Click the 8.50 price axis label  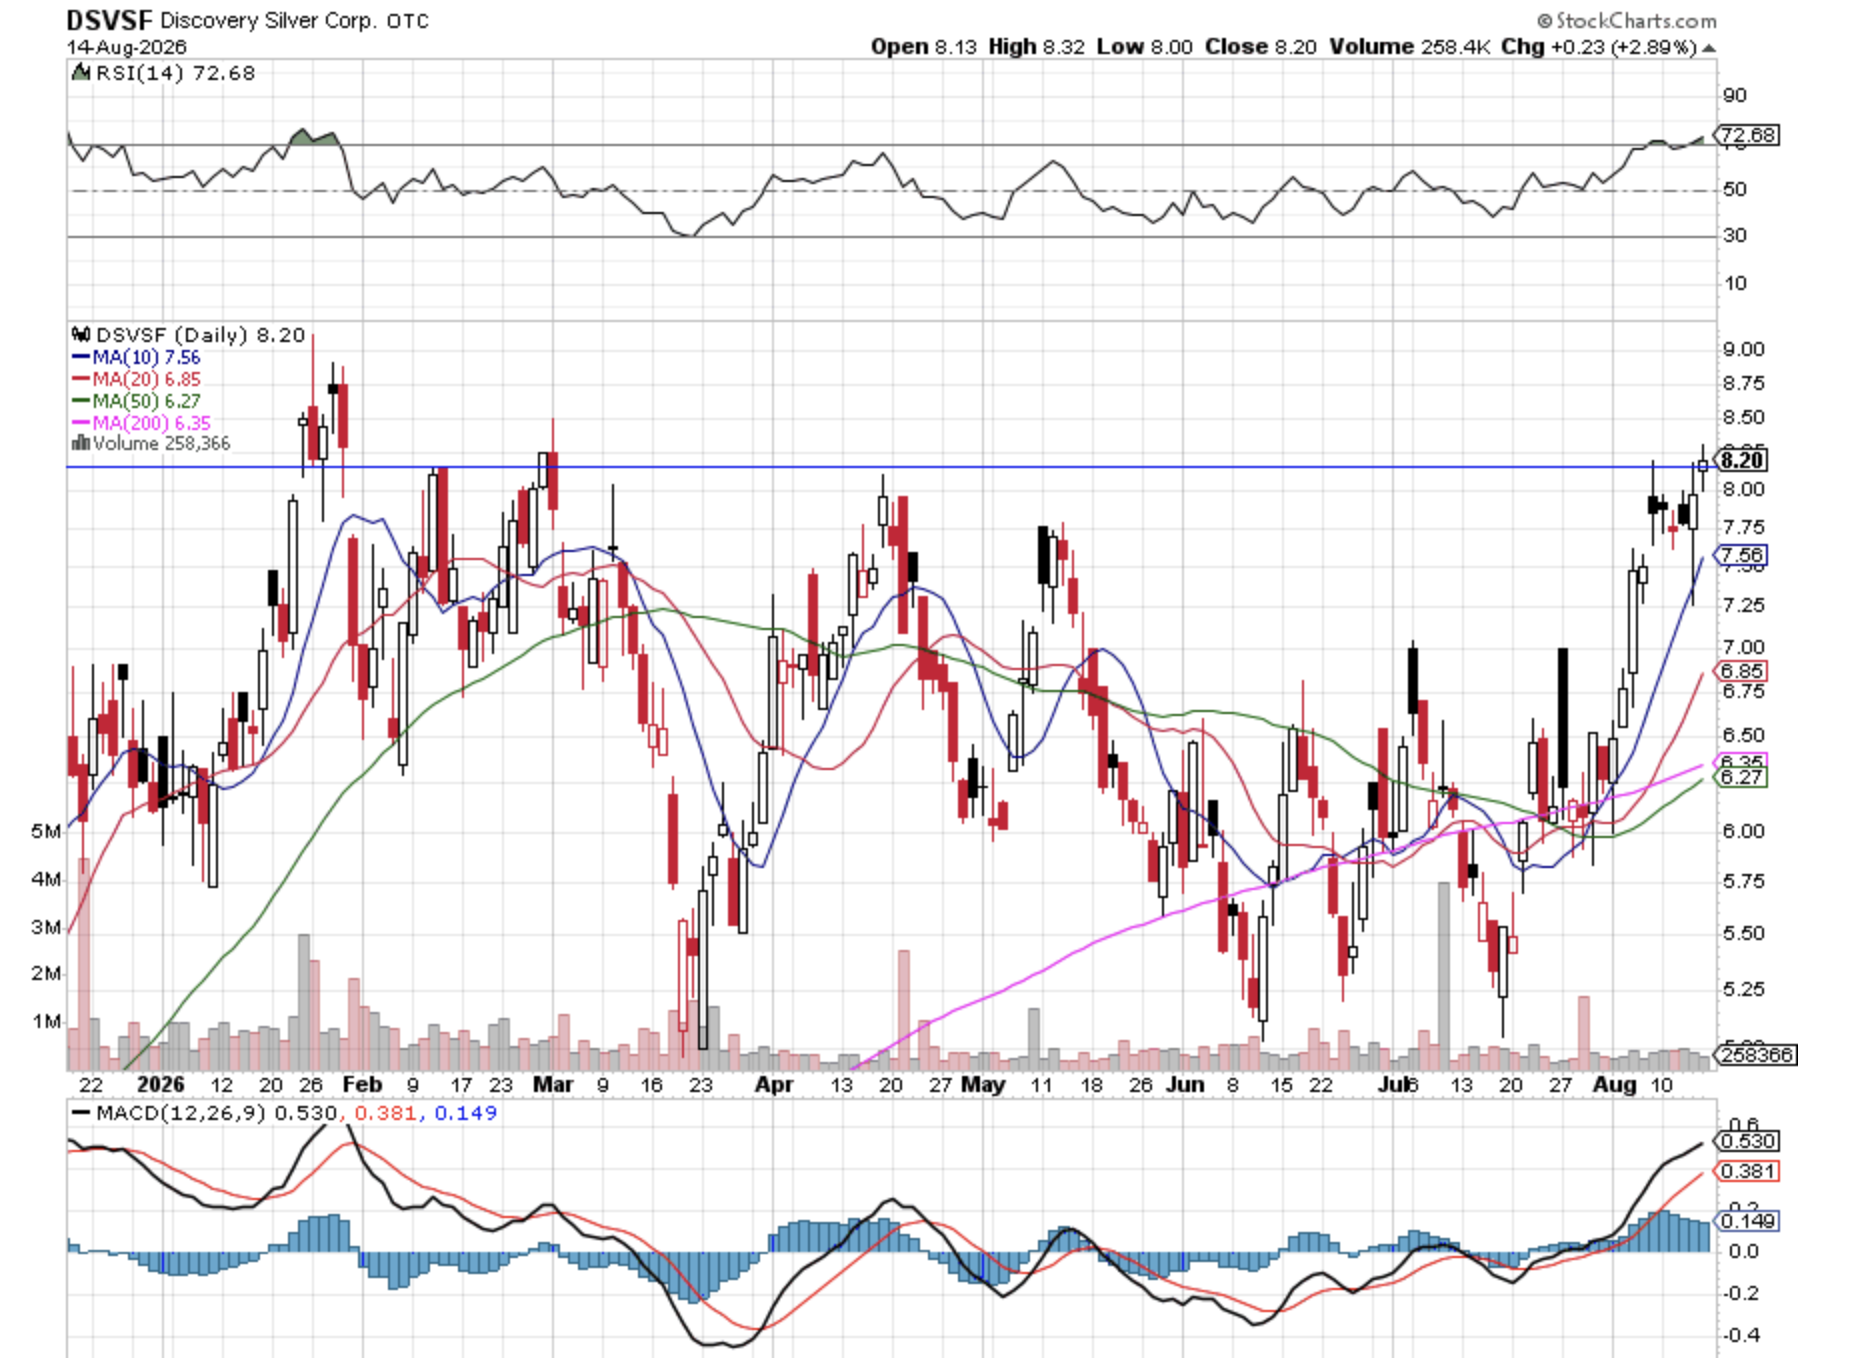click(x=1743, y=417)
